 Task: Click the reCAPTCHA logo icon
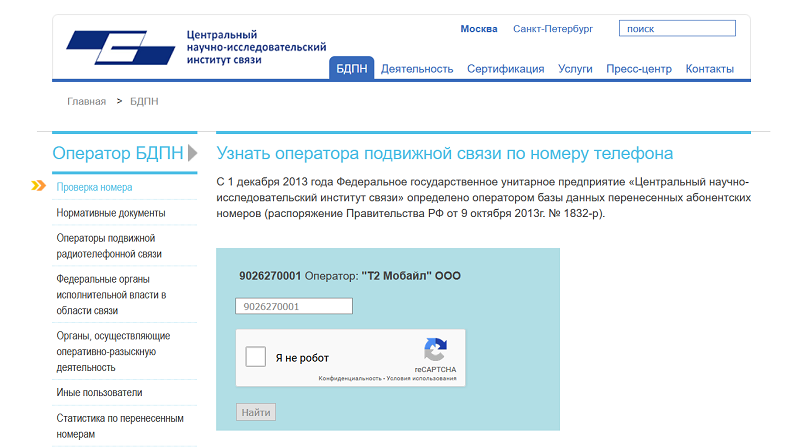pyautogui.click(x=435, y=349)
